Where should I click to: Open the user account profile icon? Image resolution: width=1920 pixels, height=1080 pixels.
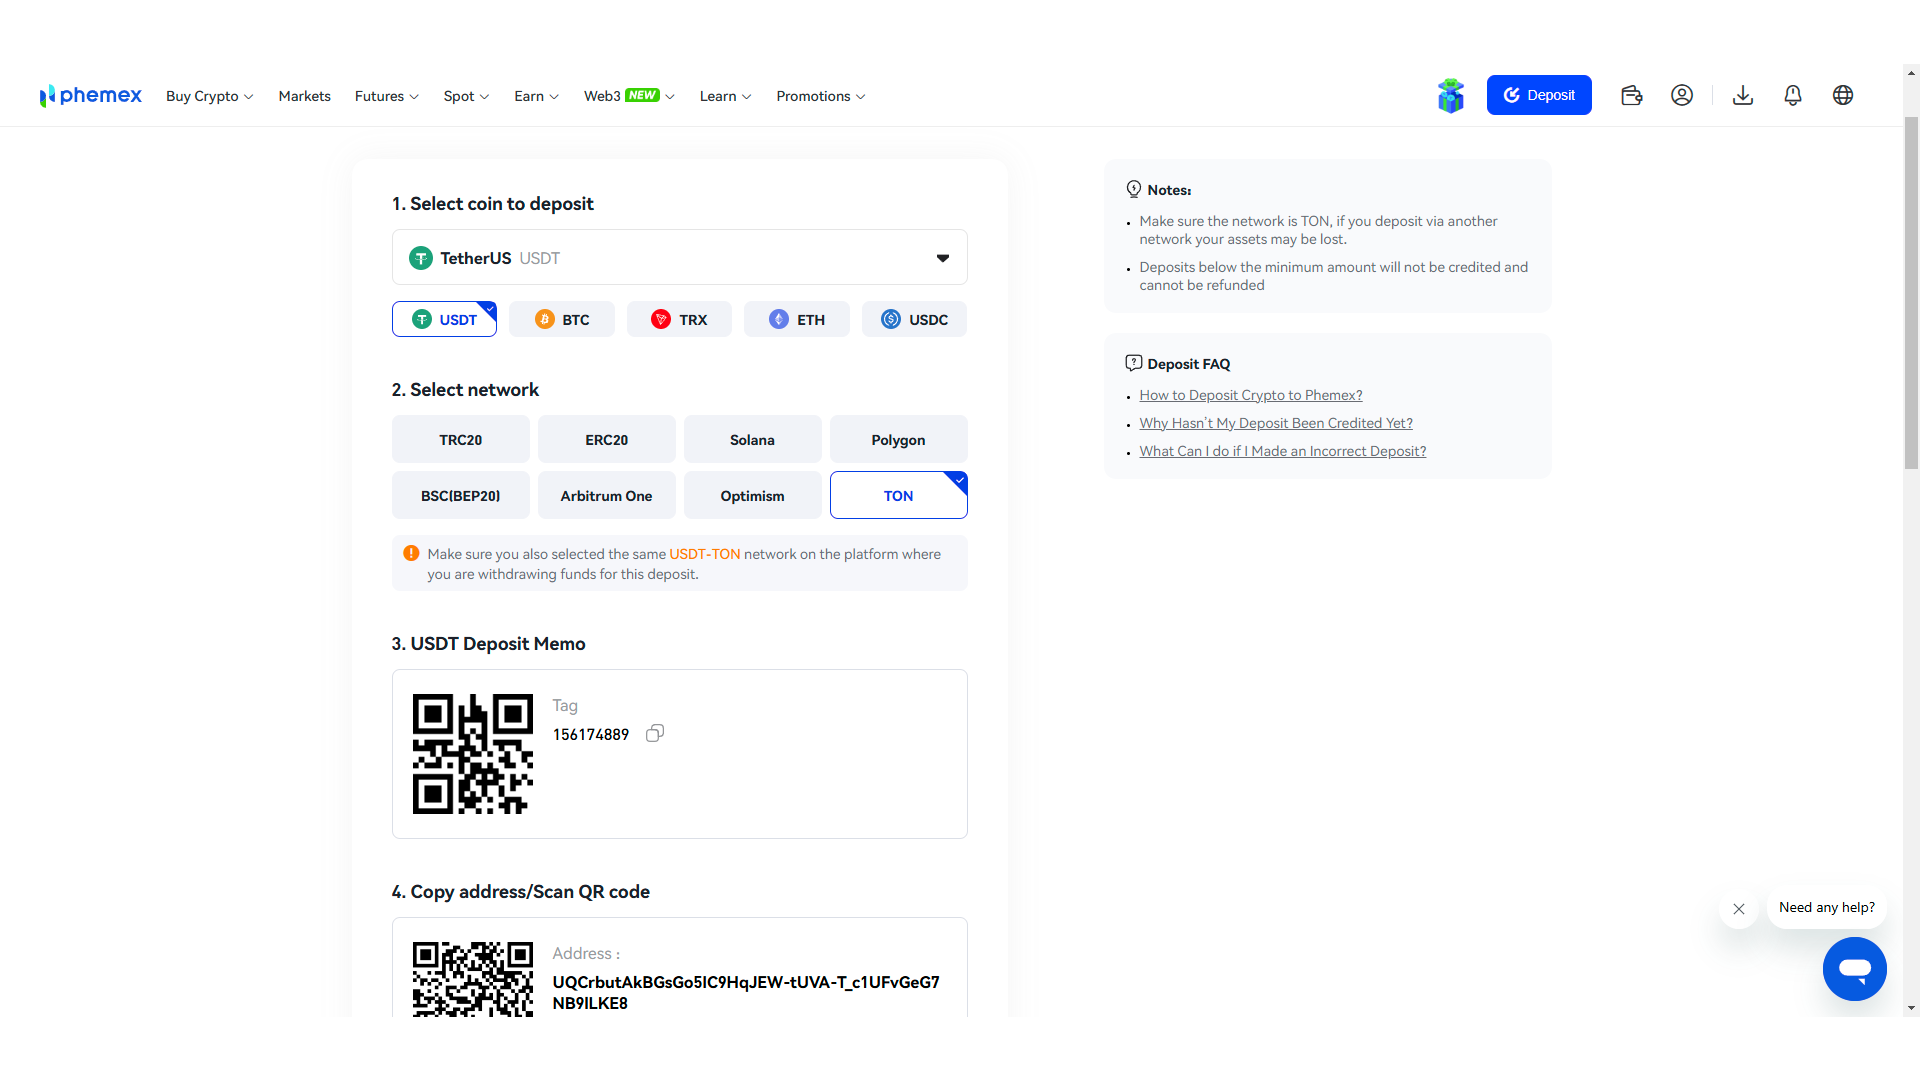tap(1682, 95)
